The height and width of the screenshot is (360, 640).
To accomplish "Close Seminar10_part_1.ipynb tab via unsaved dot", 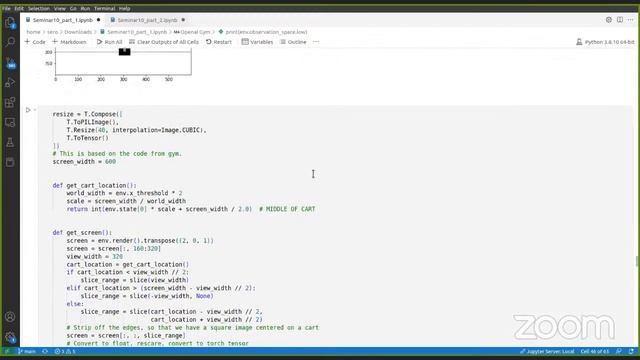I will (98, 20).
